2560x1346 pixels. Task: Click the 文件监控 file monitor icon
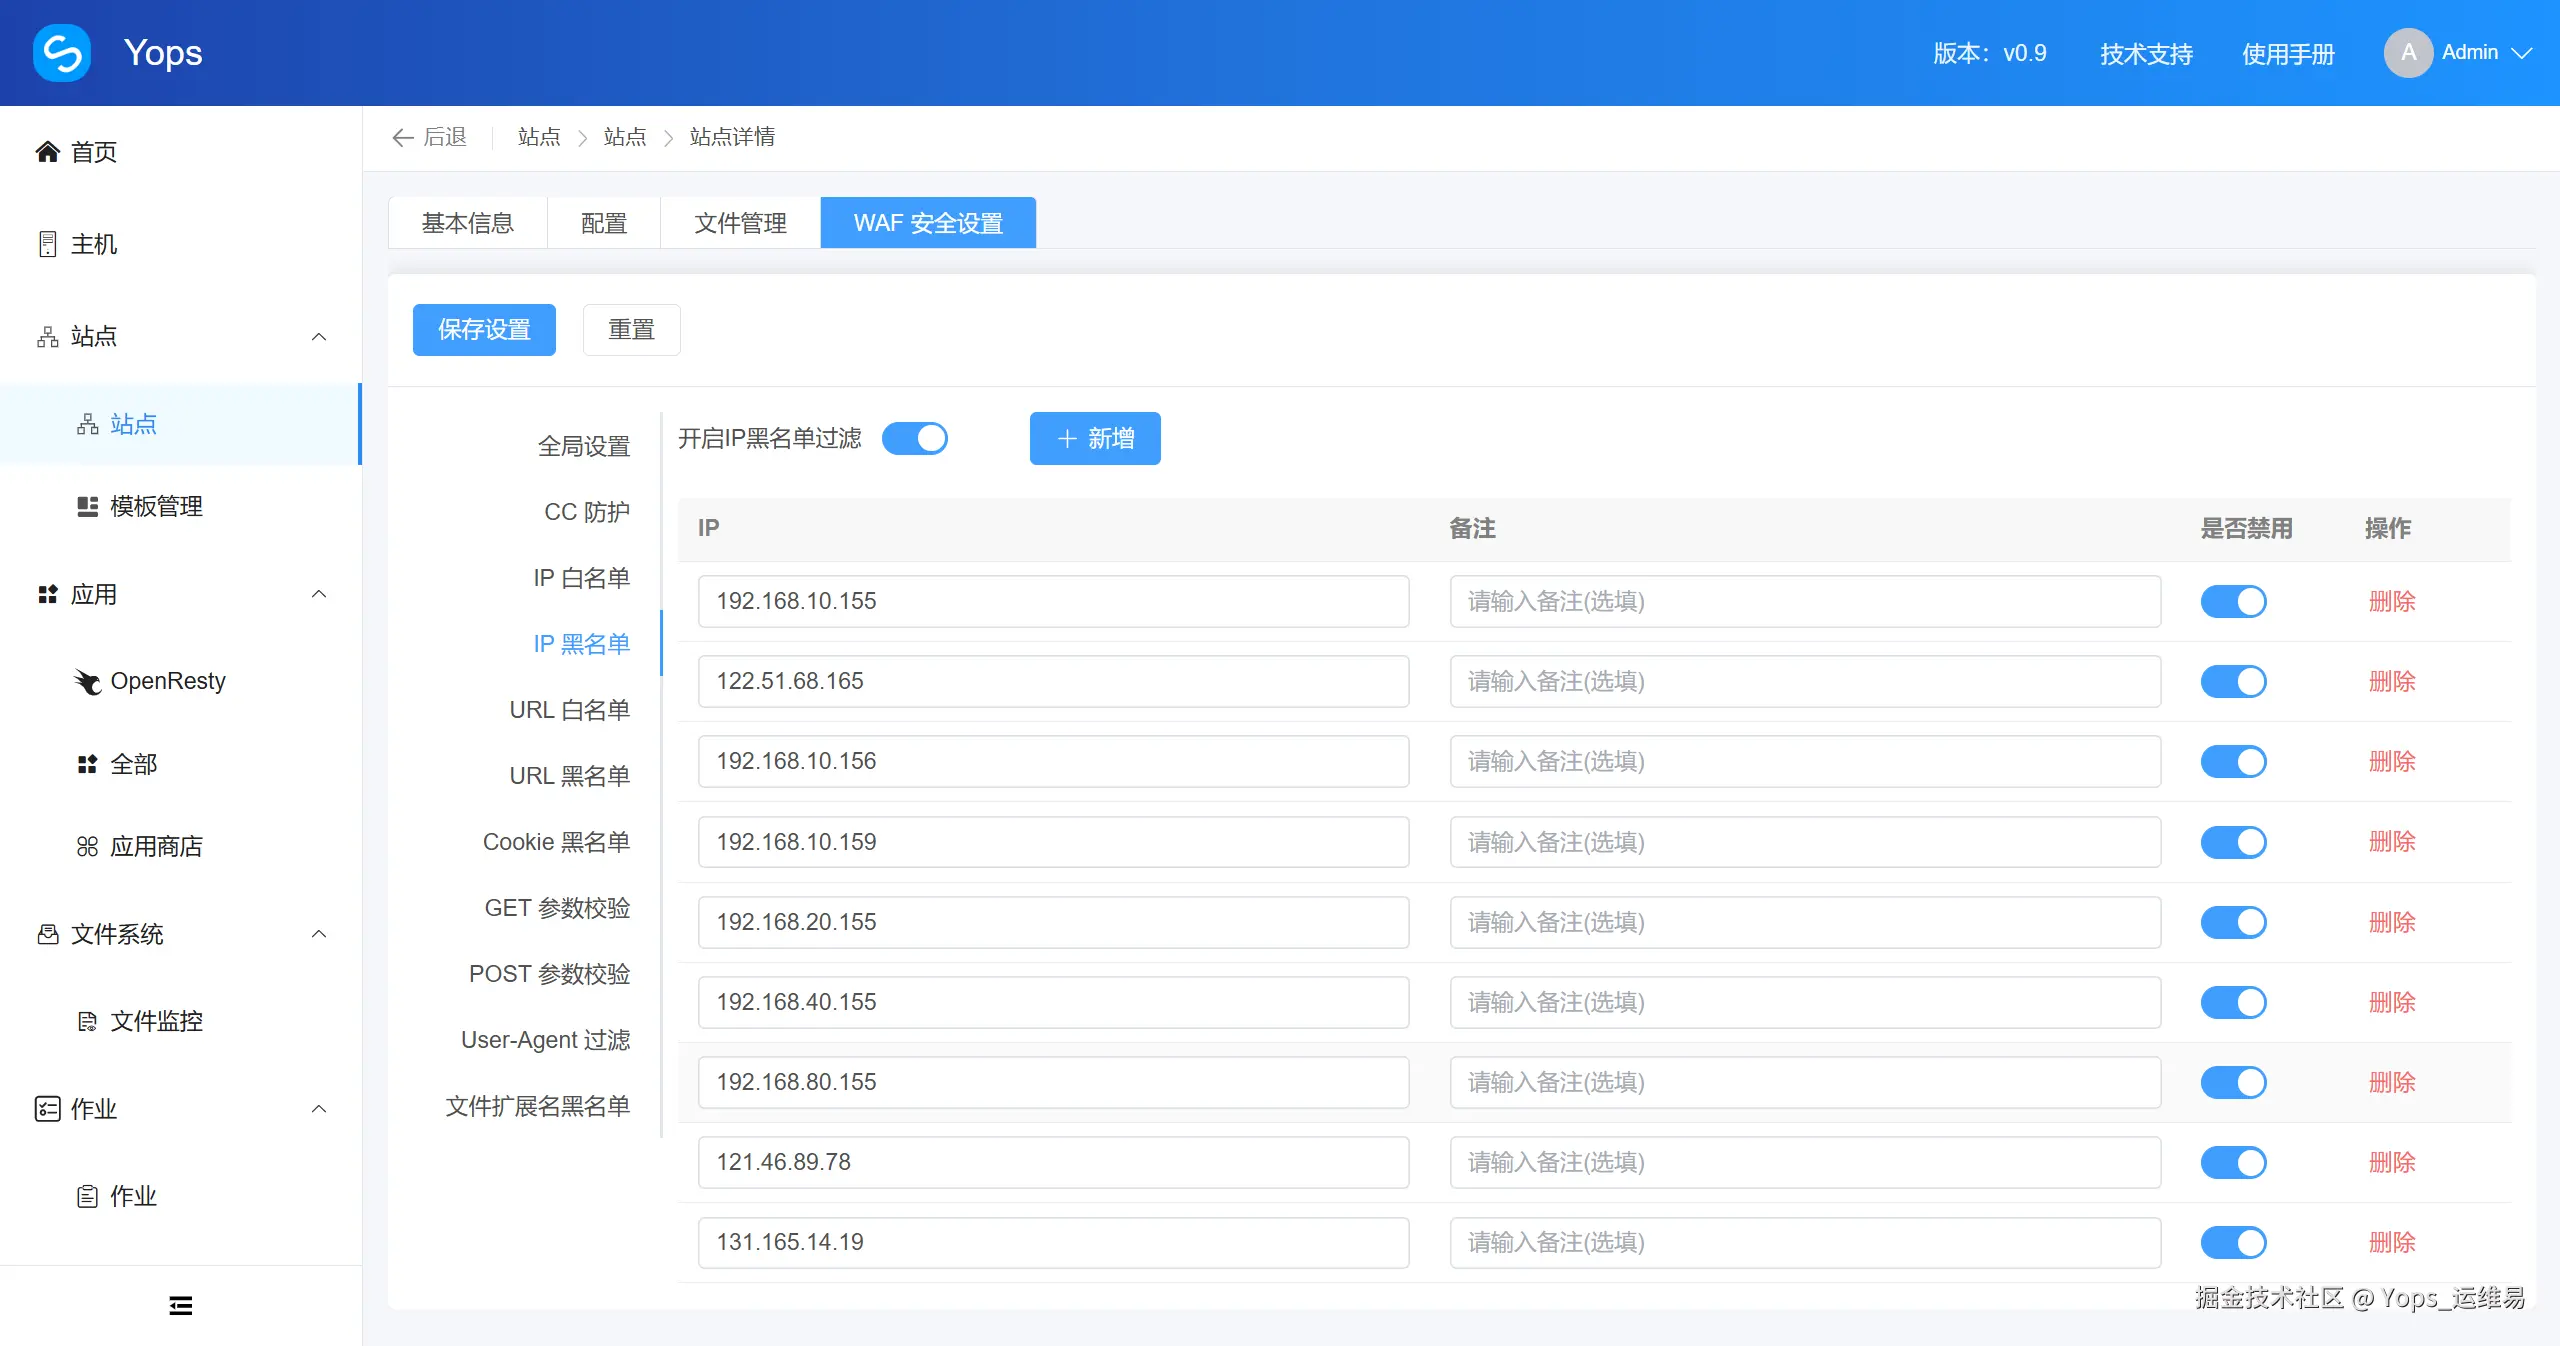[x=88, y=1021]
